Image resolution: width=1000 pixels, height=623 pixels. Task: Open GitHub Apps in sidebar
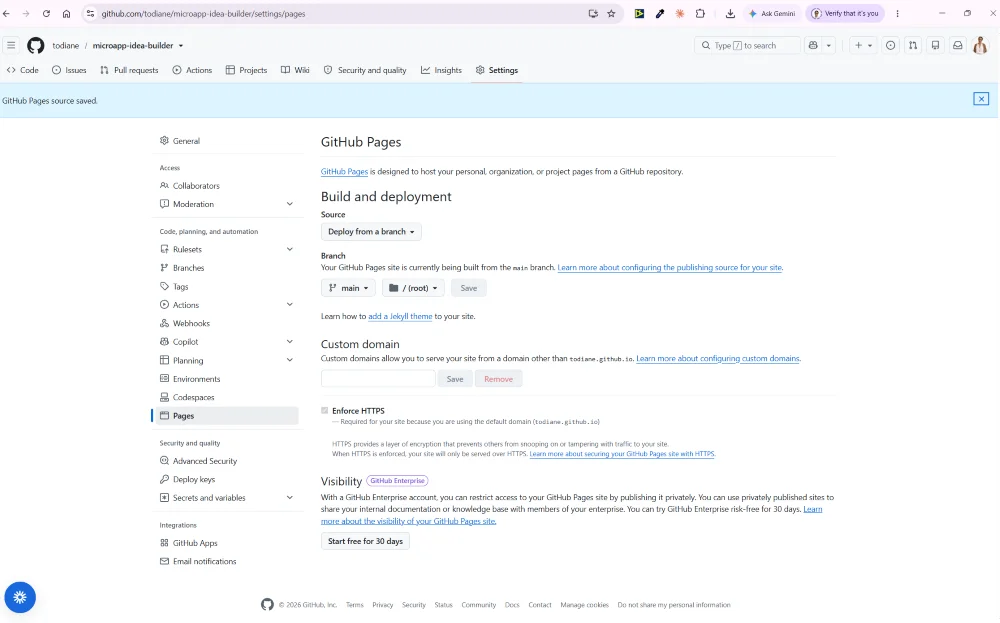pos(228,543)
